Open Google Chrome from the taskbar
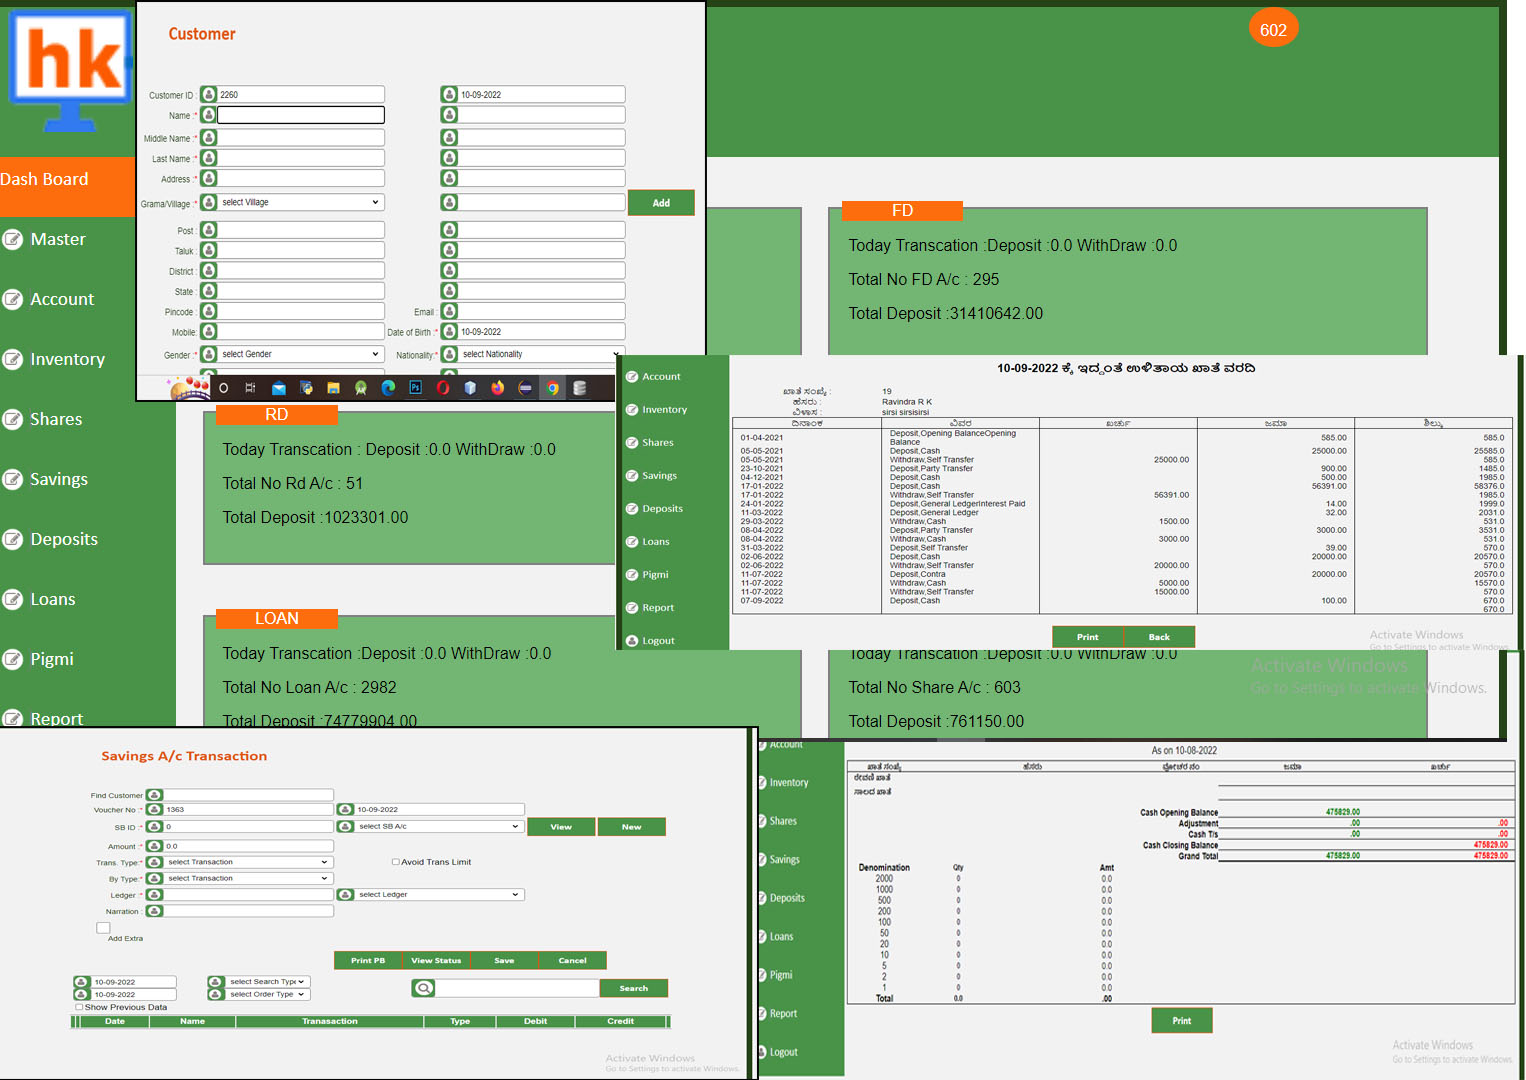This screenshot has height=1080, width=1526. pos(552,388)
